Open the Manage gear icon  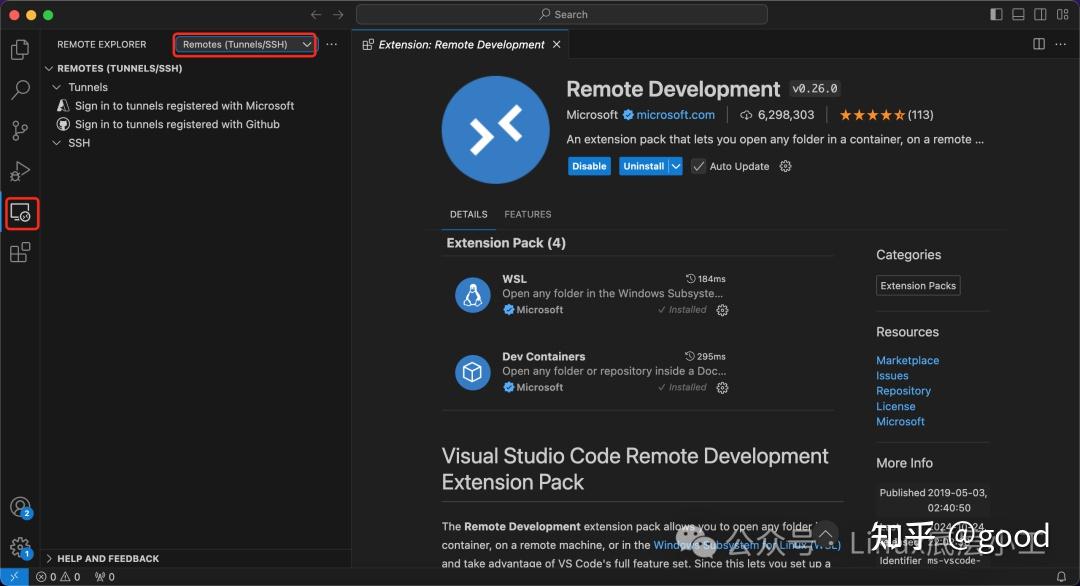point(20,546)
